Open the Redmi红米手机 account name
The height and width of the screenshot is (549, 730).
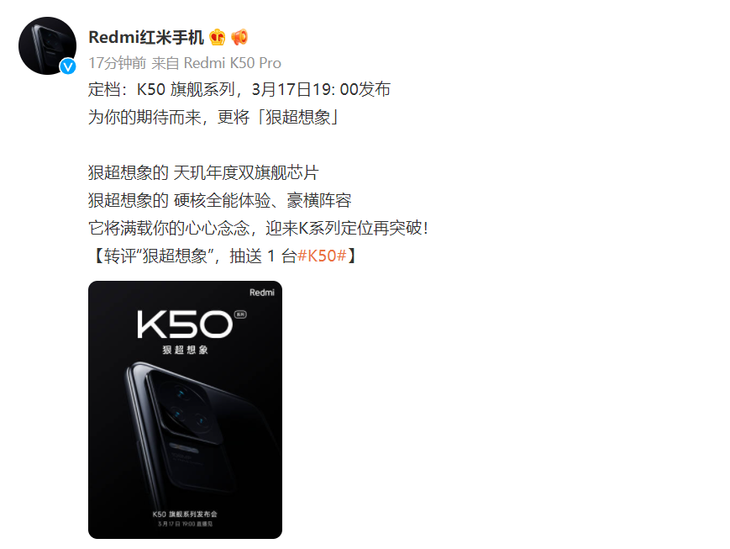pos(146,37)
